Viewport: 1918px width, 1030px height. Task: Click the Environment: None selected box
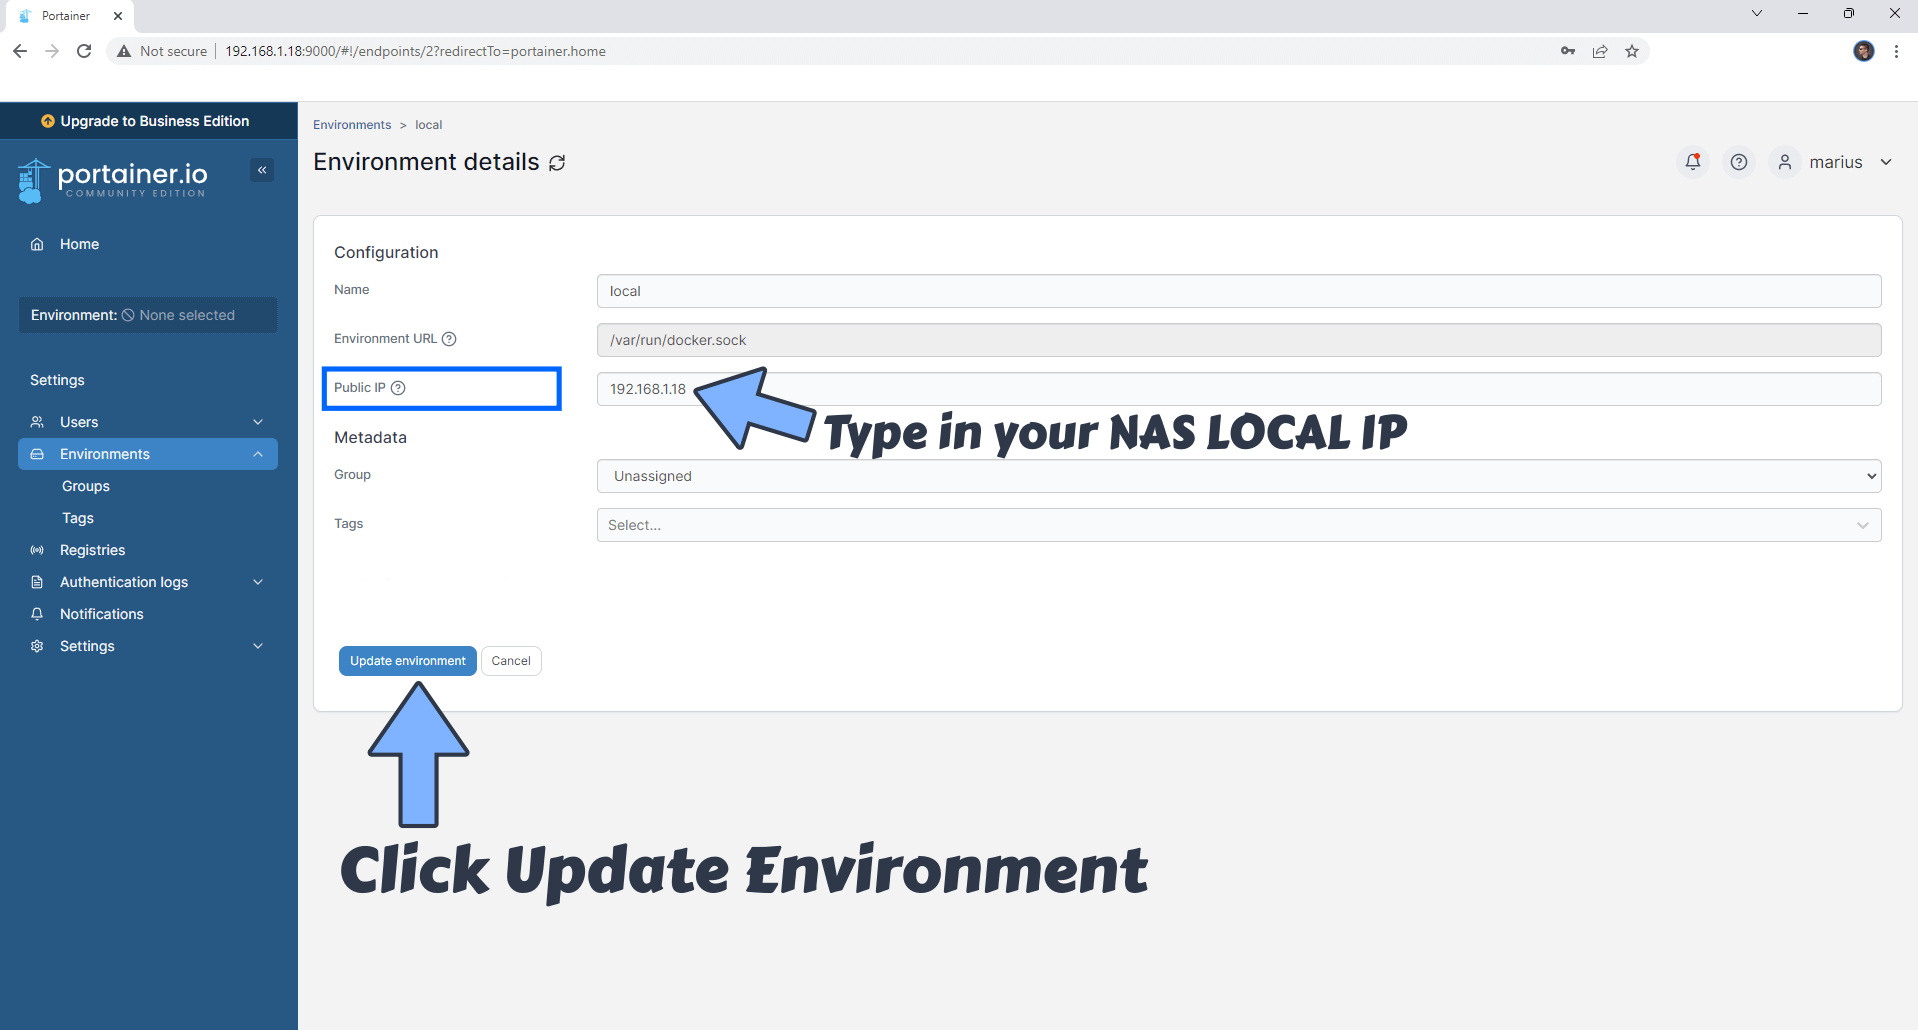[x=148, y=315]
